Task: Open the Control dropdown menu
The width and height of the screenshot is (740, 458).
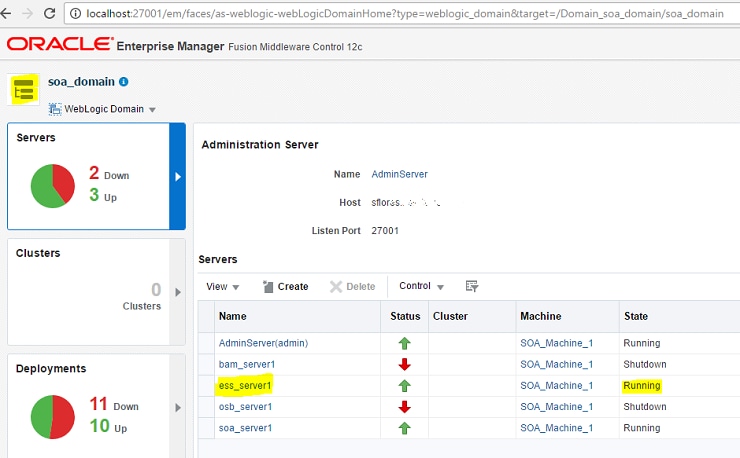Action: [x=421, y=286]
